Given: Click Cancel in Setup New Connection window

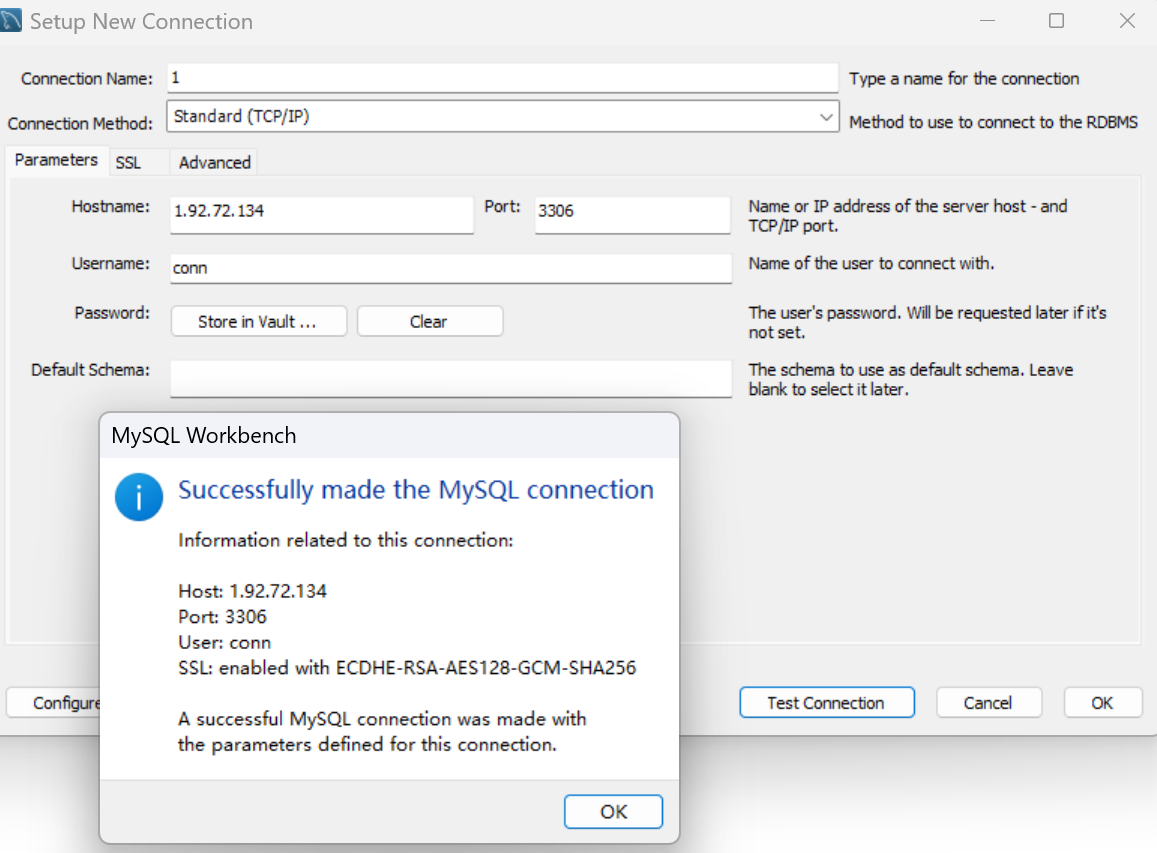Looking at the screenshot, I should [x=989, y=702].
